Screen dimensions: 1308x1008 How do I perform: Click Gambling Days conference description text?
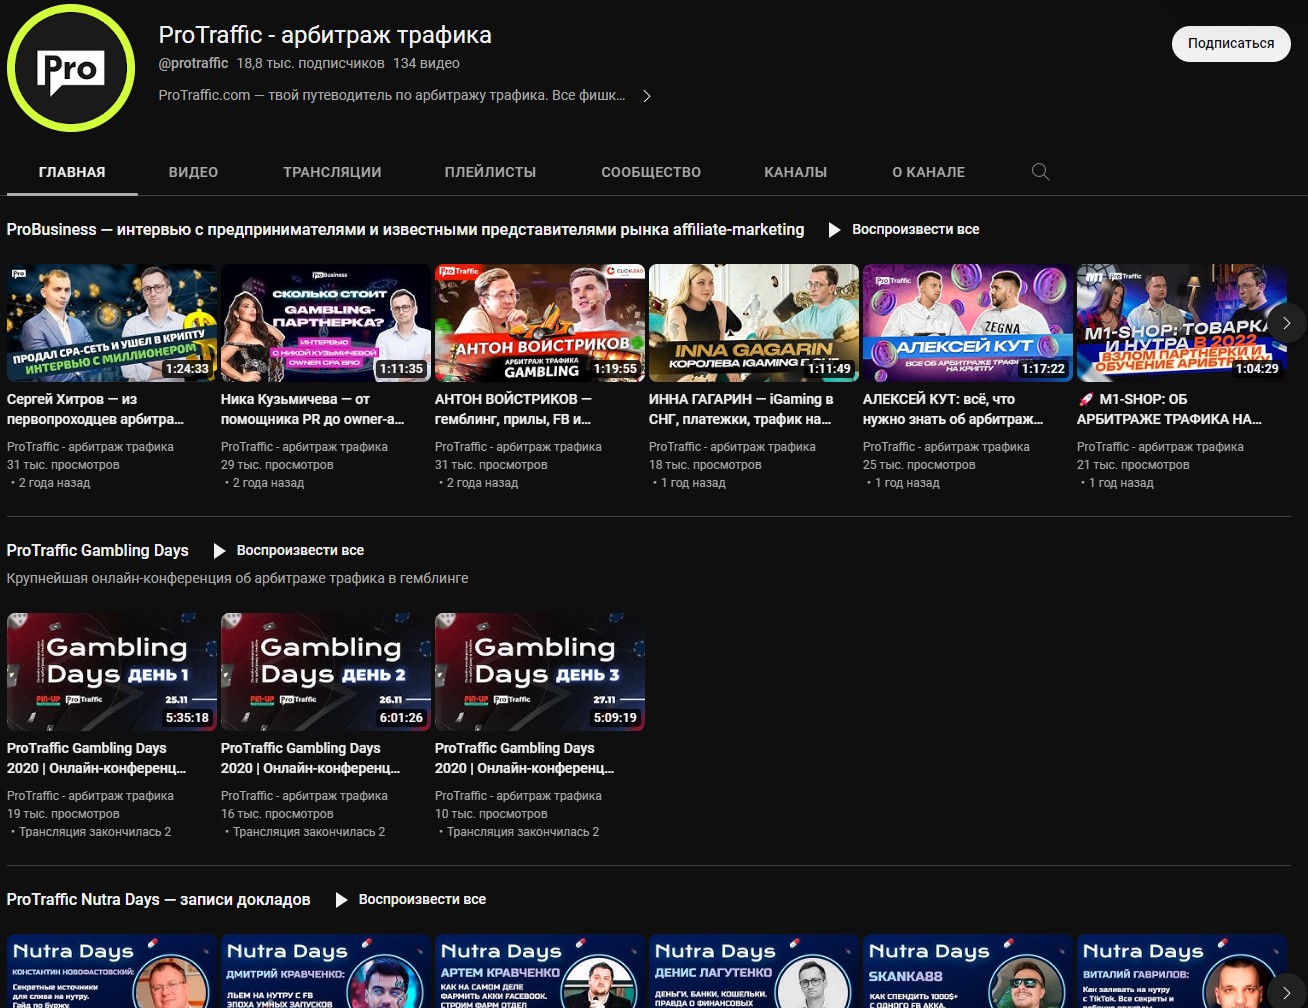[x=237, y=578]
